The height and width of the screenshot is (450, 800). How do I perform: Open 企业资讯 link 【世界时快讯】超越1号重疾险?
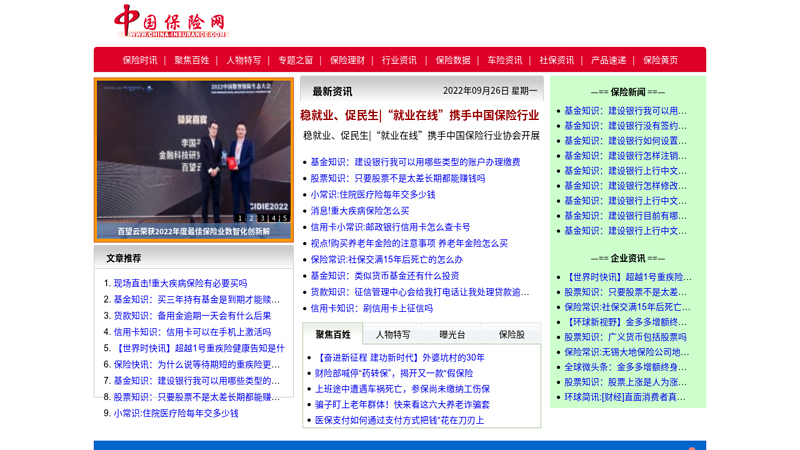628,278
